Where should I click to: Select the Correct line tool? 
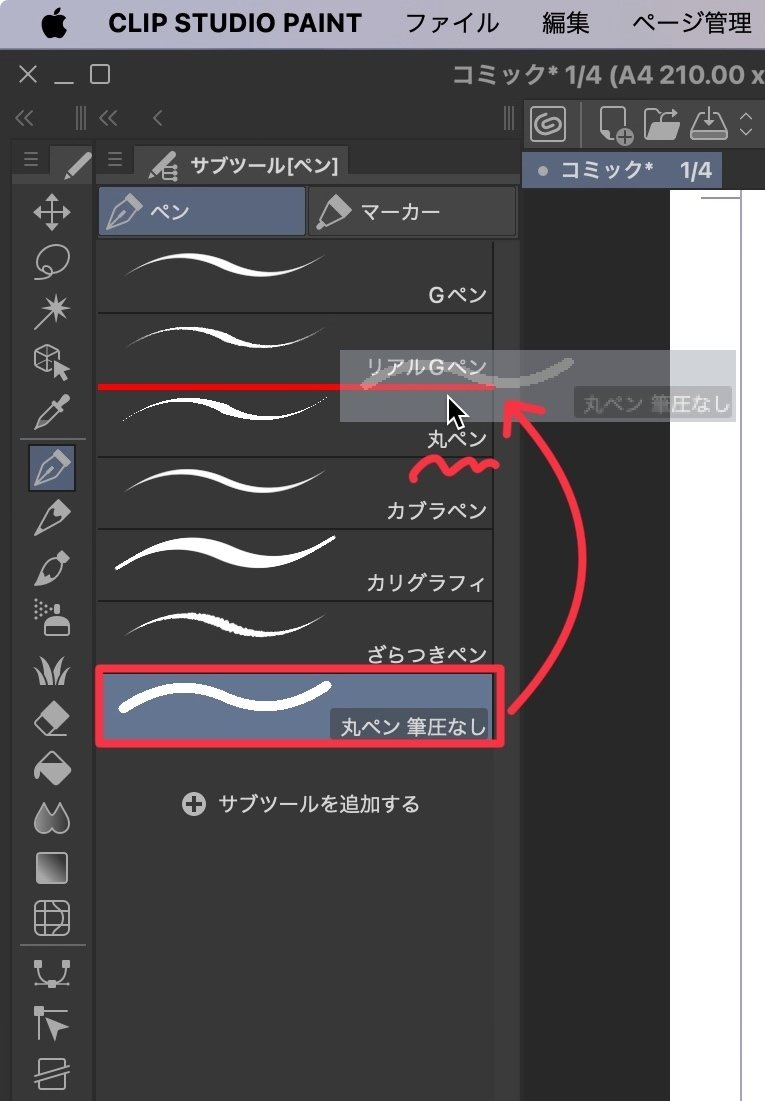(52, 1024)
